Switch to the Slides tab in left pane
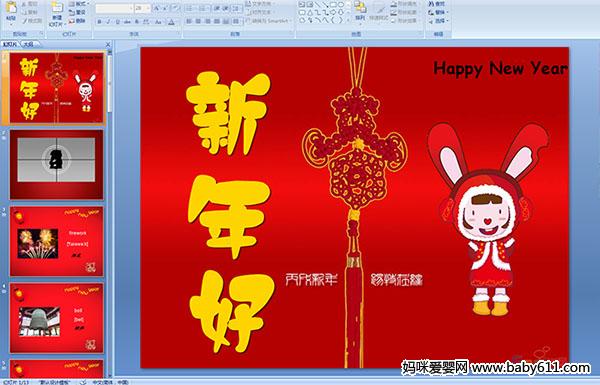The image size is (600, 385). click(10, 44)
